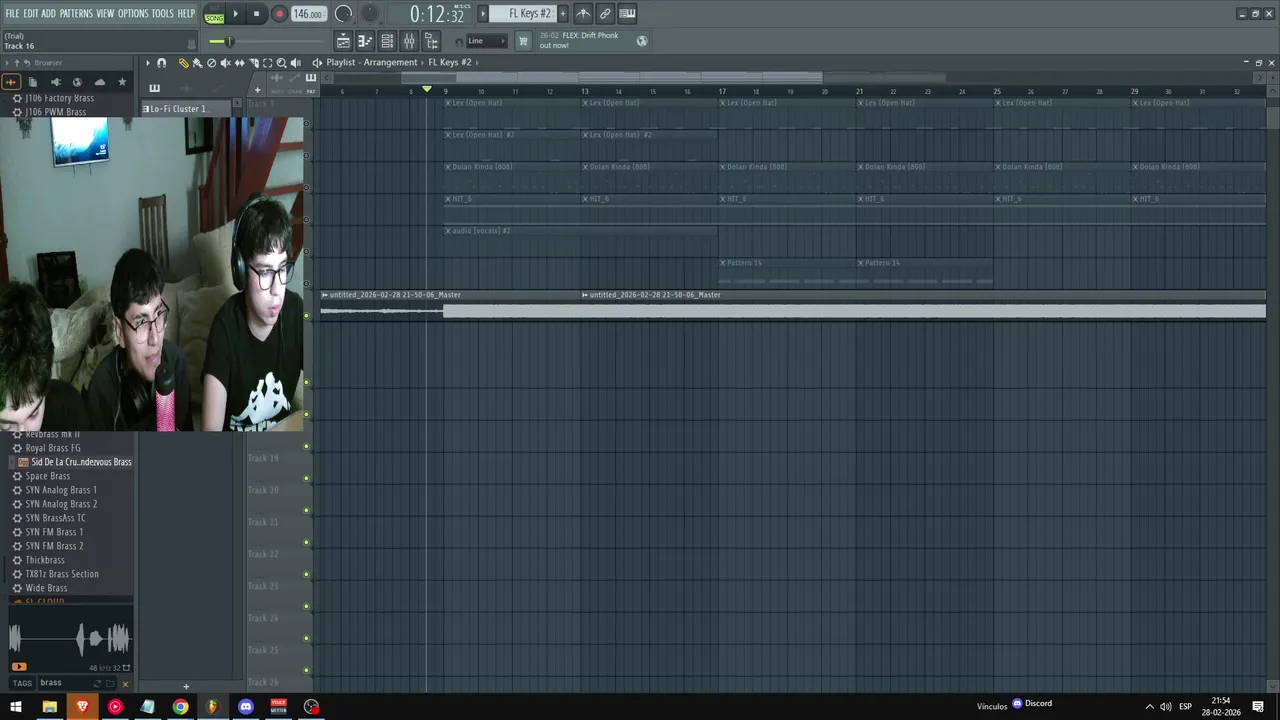Click the shopping cart icon
Screen dimensions: 1280x720
pyautogui.click(x=522, y=41)
